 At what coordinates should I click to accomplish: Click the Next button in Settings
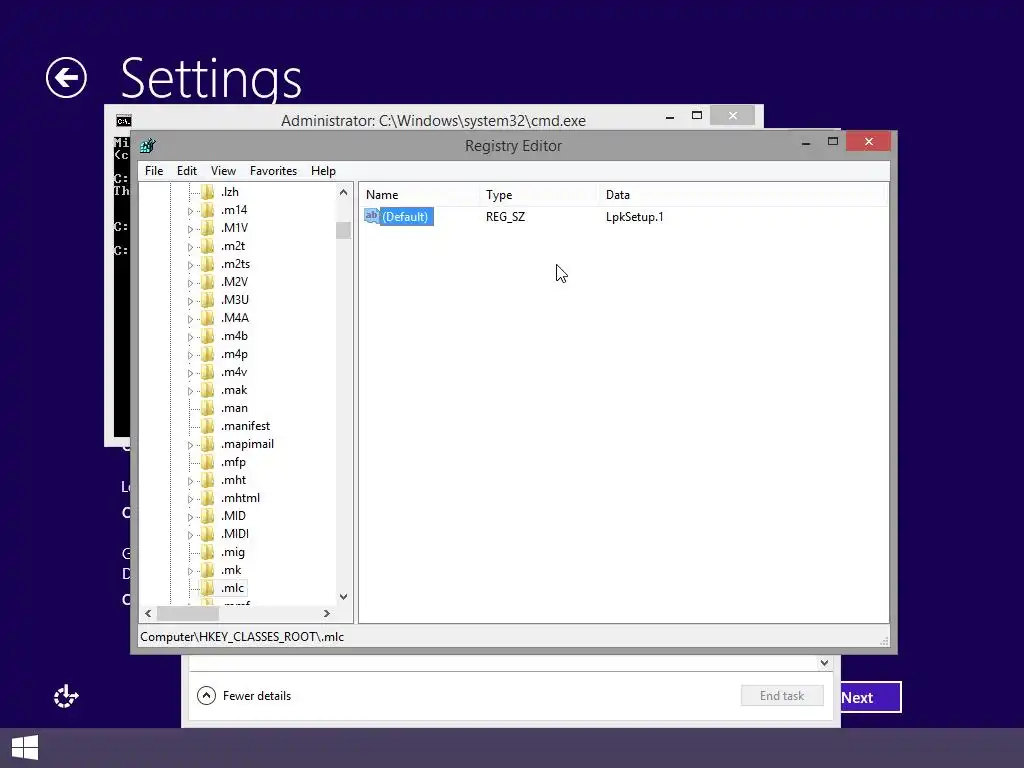(x=871, y=697)
